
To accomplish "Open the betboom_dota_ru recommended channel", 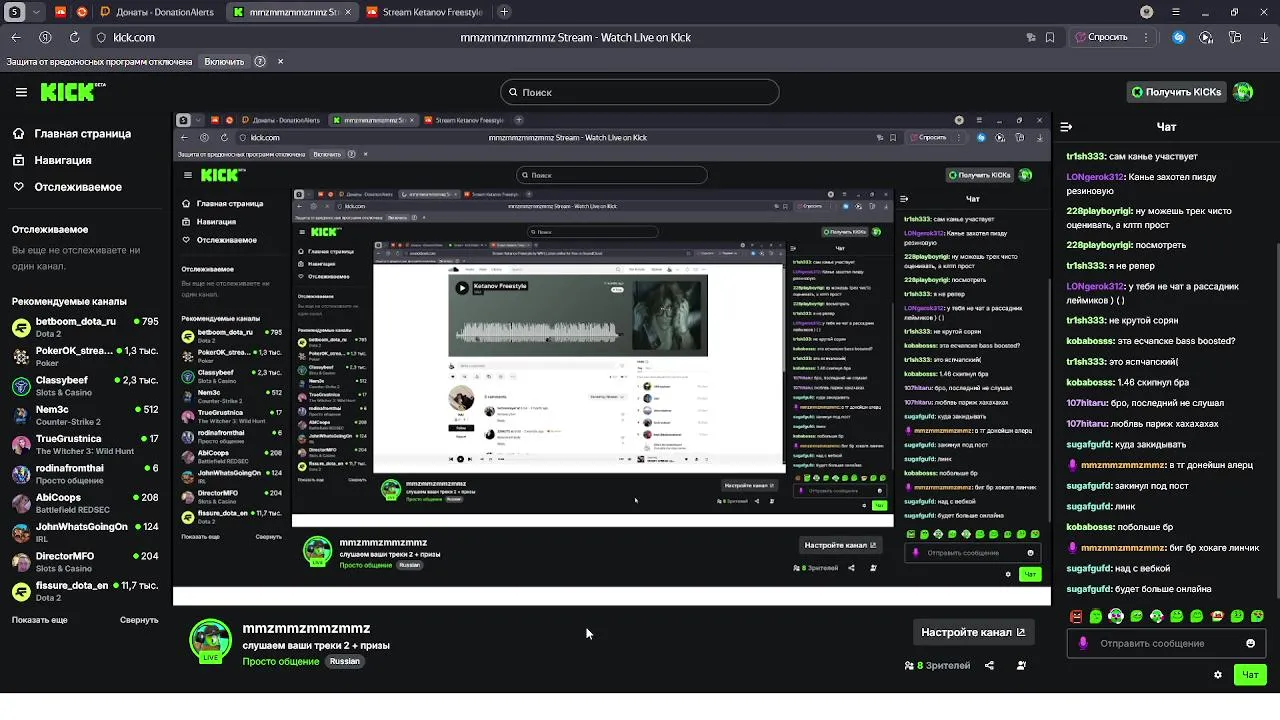I will coord(85,327).
